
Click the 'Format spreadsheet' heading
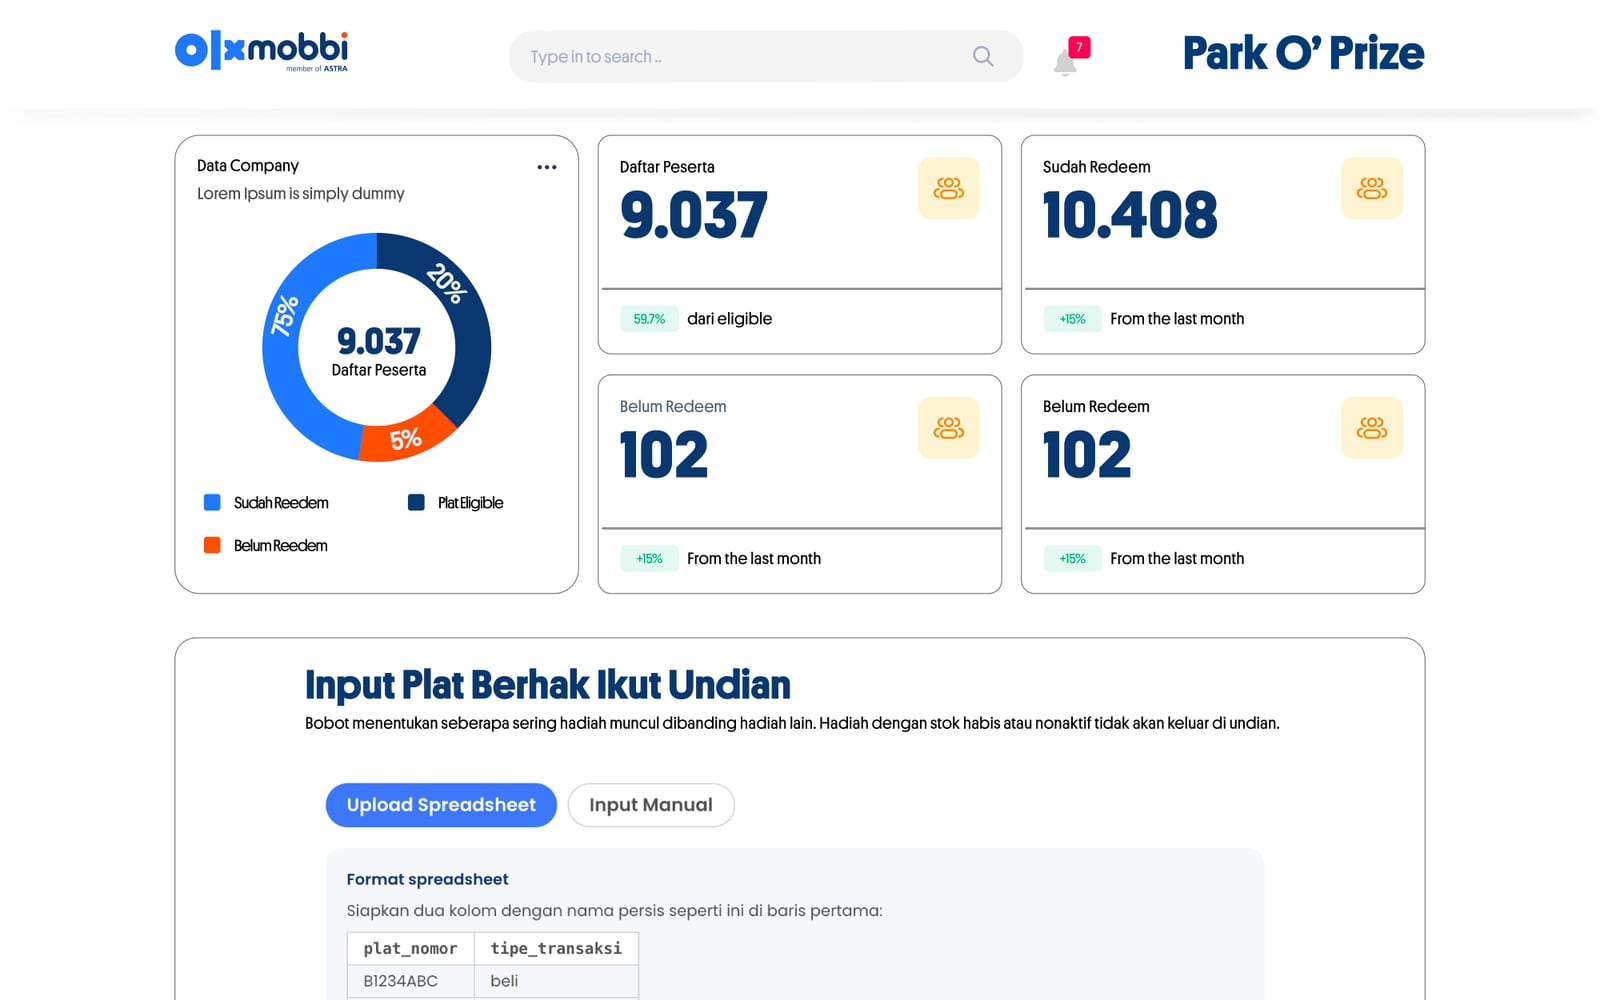(x=427, y=879)
